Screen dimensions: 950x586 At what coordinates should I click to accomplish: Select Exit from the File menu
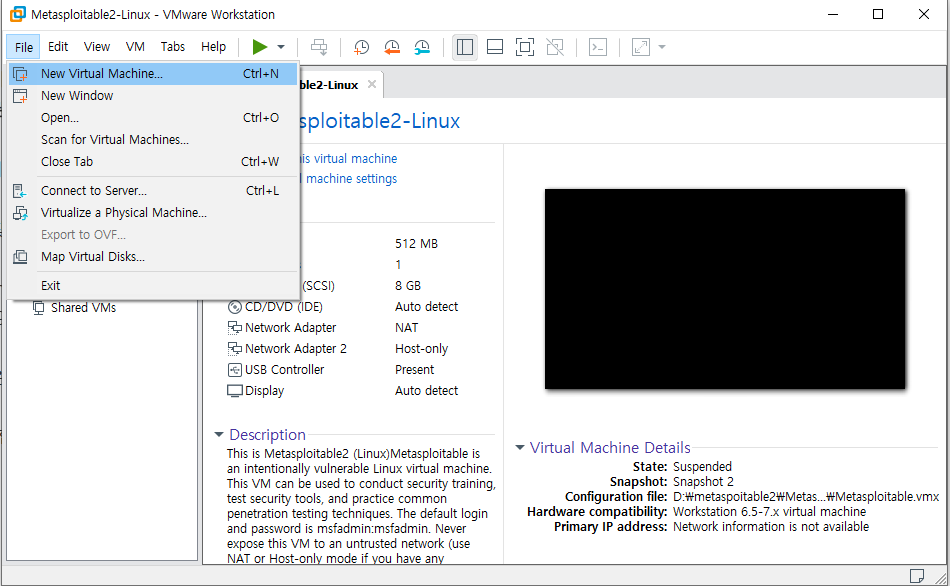coord(153,285)
